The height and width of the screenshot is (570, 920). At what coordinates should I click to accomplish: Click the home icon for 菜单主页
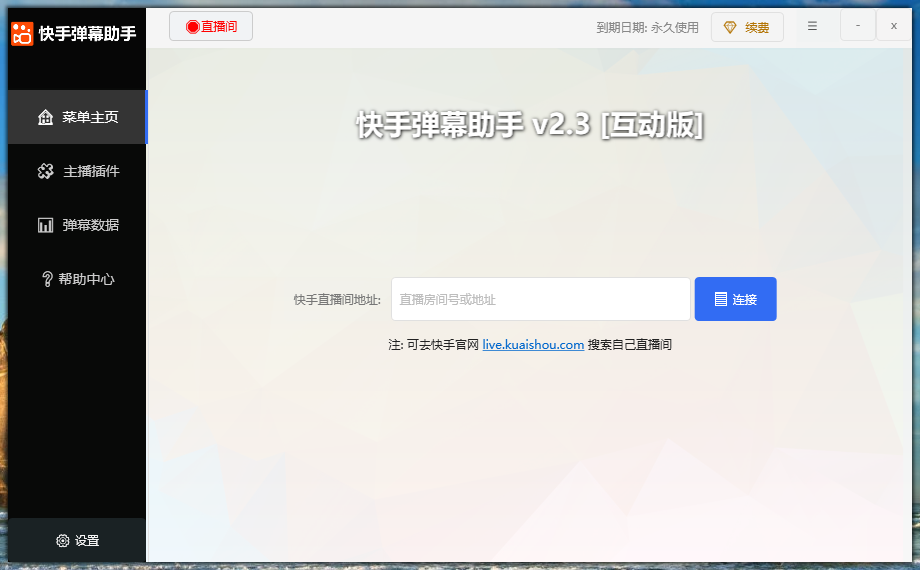tap(45, 117)
